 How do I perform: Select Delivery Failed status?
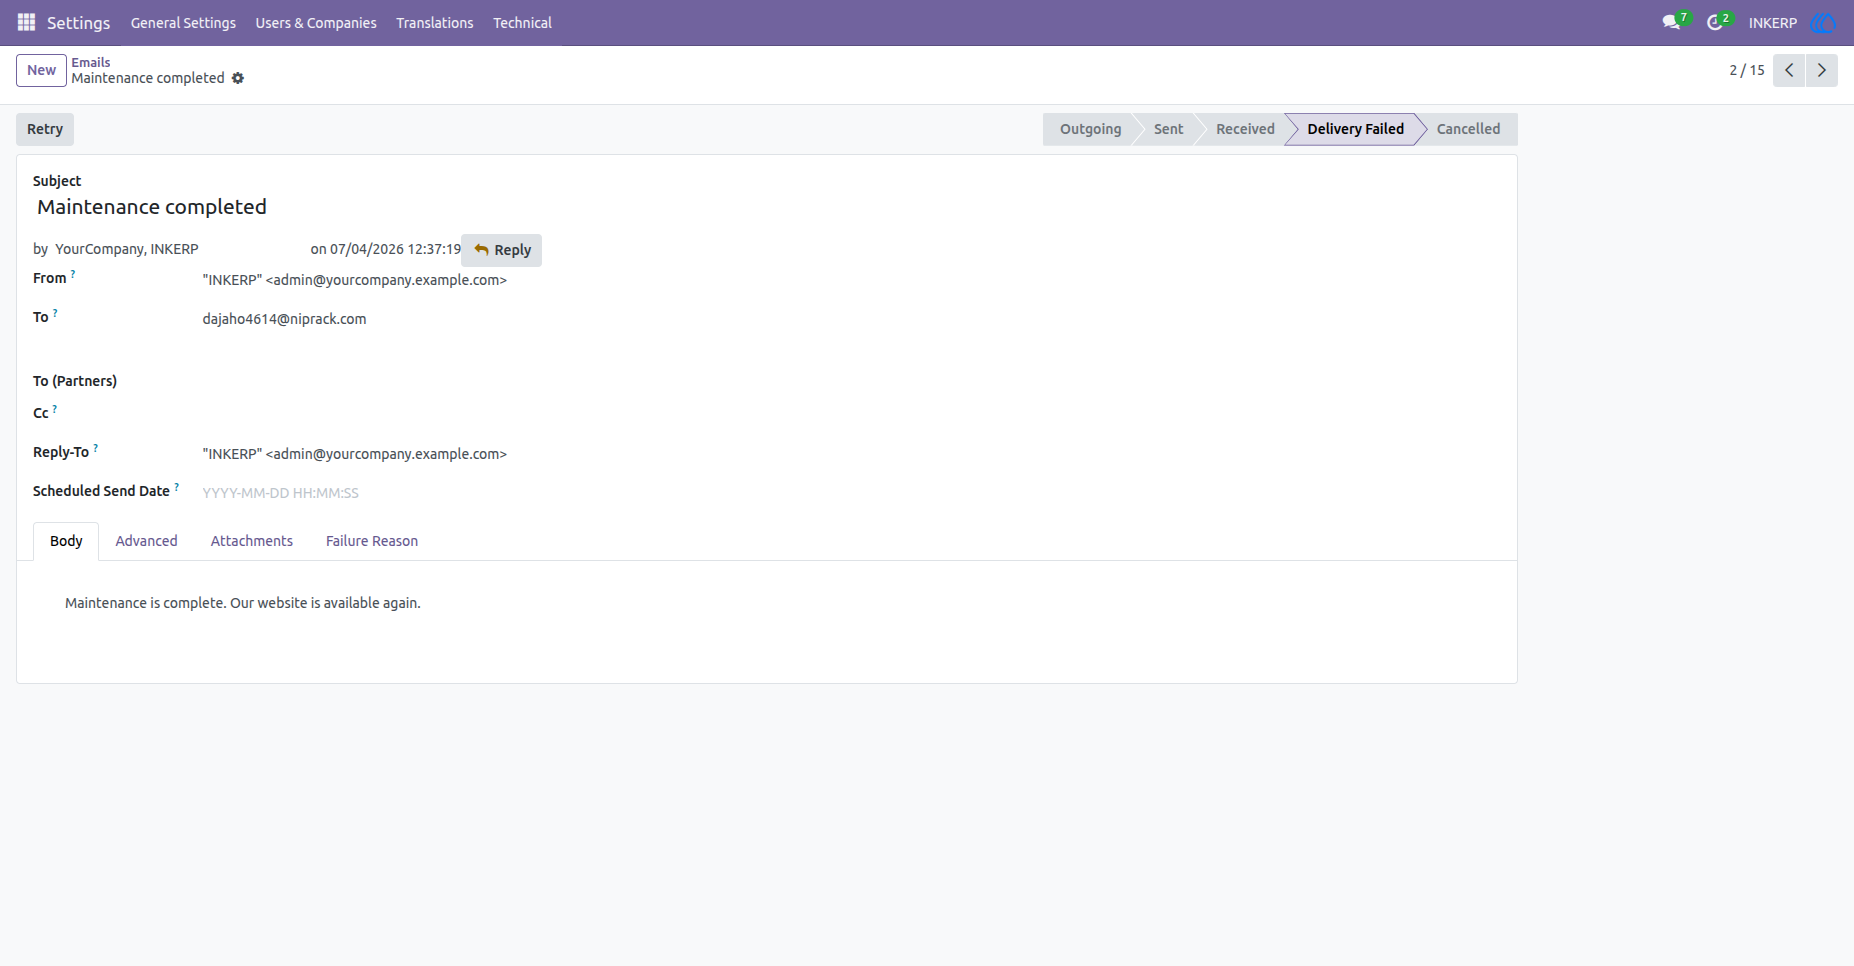[x=1355, y=129]
